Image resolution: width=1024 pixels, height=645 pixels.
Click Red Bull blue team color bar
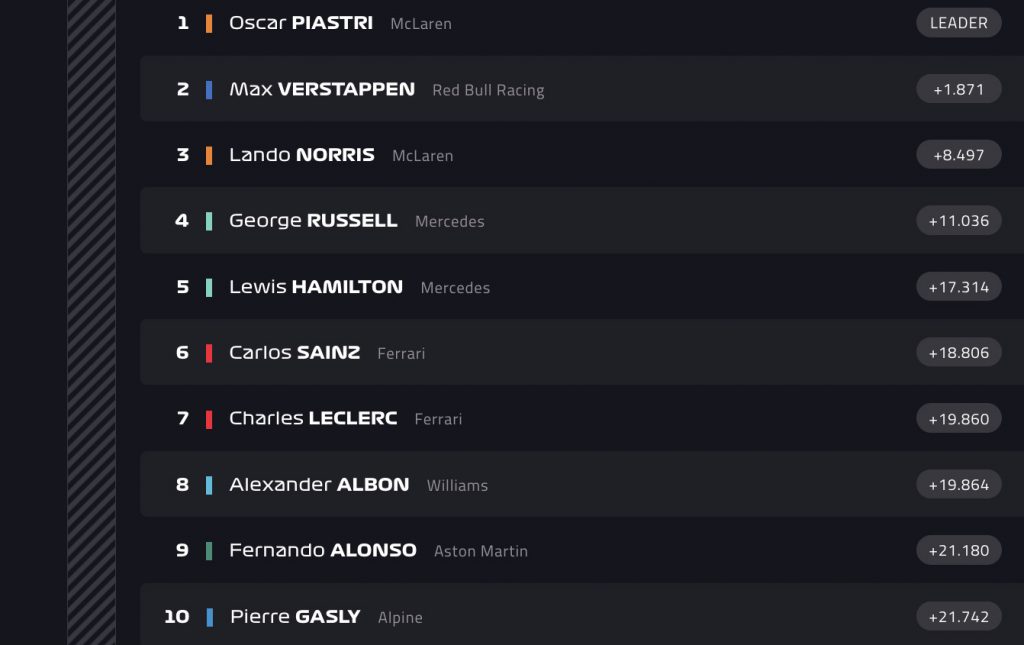tap(209, 89)
